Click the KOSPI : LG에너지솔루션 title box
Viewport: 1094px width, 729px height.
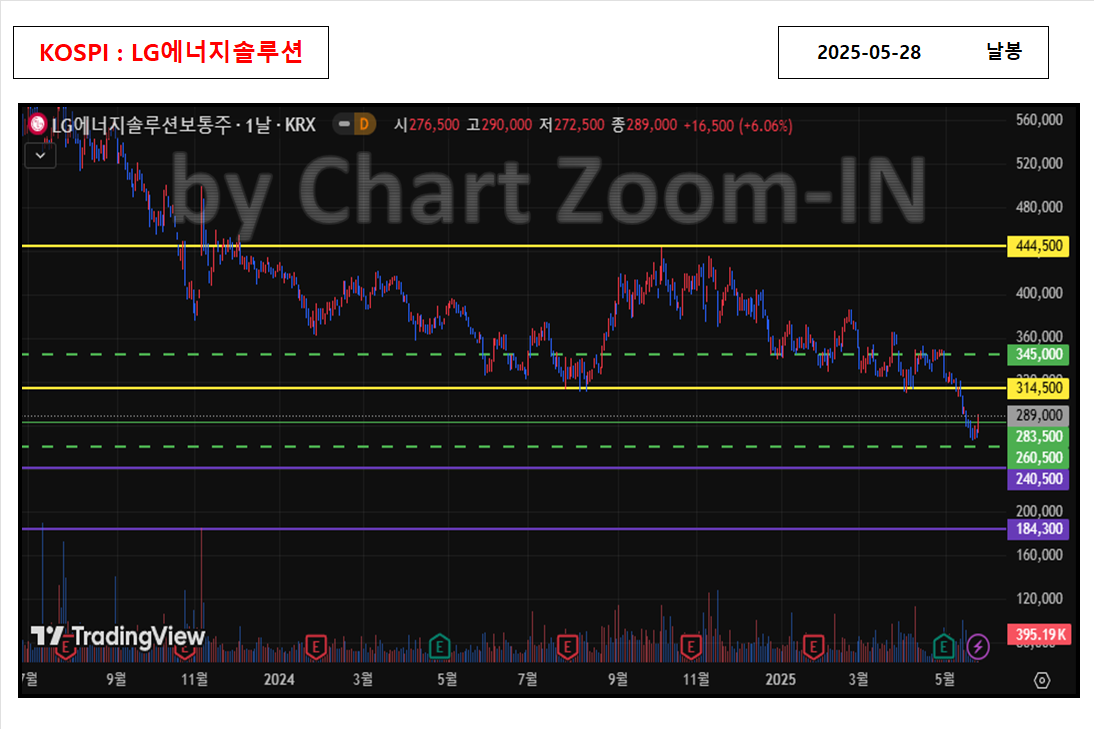pyautogui.click(x=171, y=52)
